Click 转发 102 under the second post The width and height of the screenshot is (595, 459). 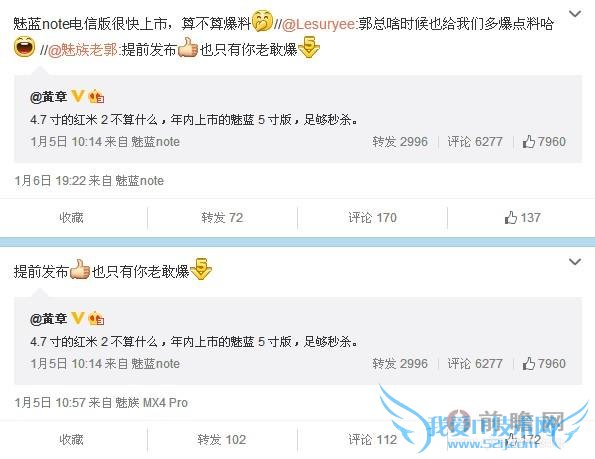(x=222, y=440)
